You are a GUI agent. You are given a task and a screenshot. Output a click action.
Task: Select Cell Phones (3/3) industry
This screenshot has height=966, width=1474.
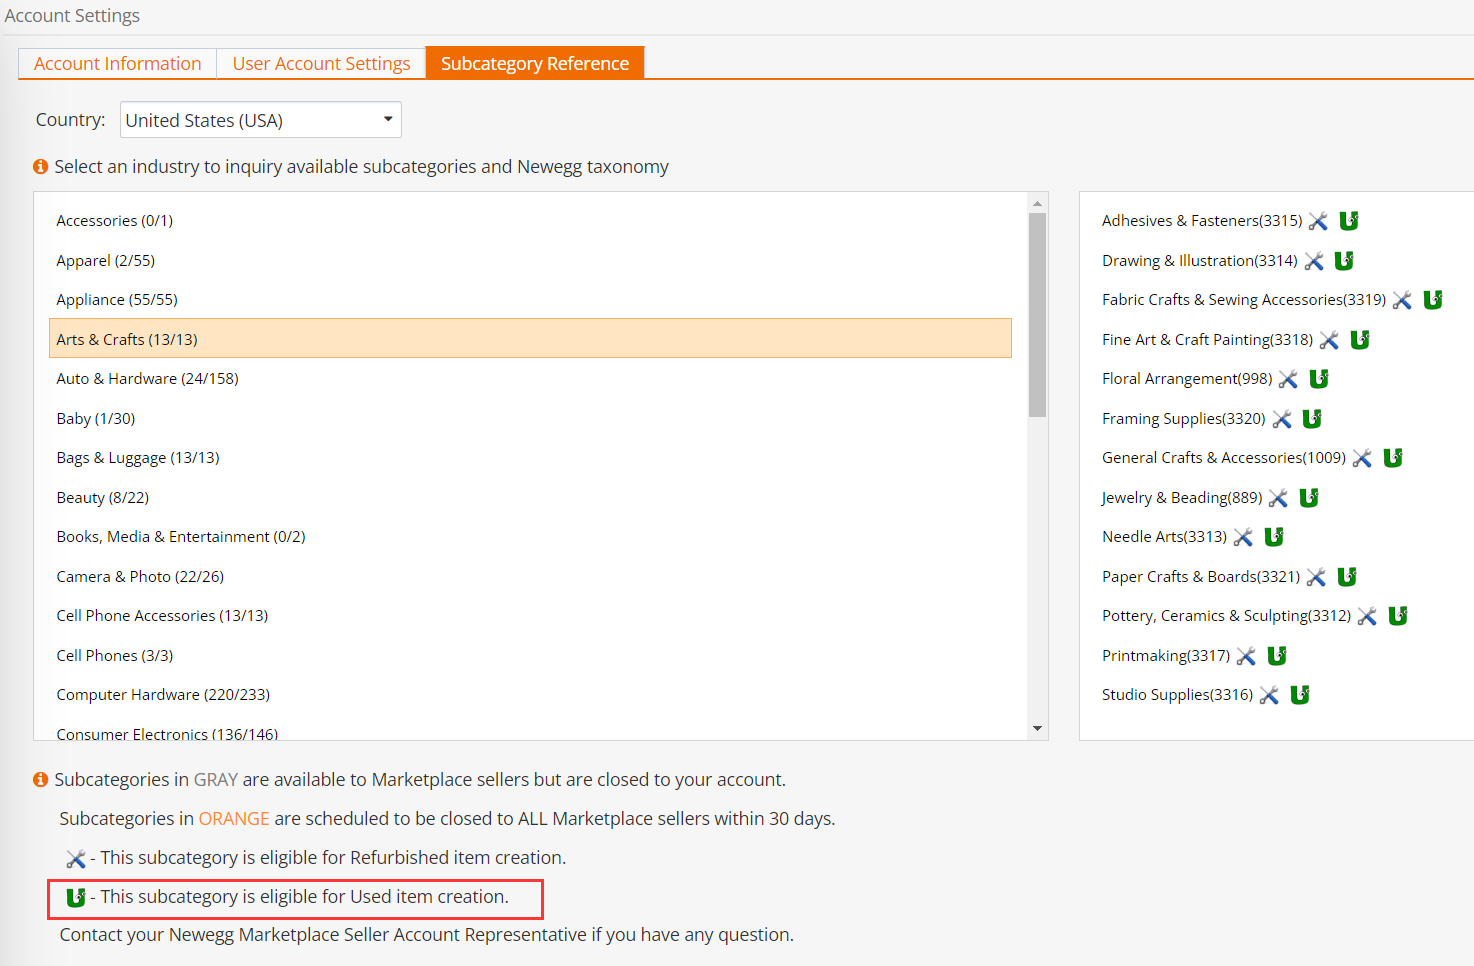[x=530, y=656]
